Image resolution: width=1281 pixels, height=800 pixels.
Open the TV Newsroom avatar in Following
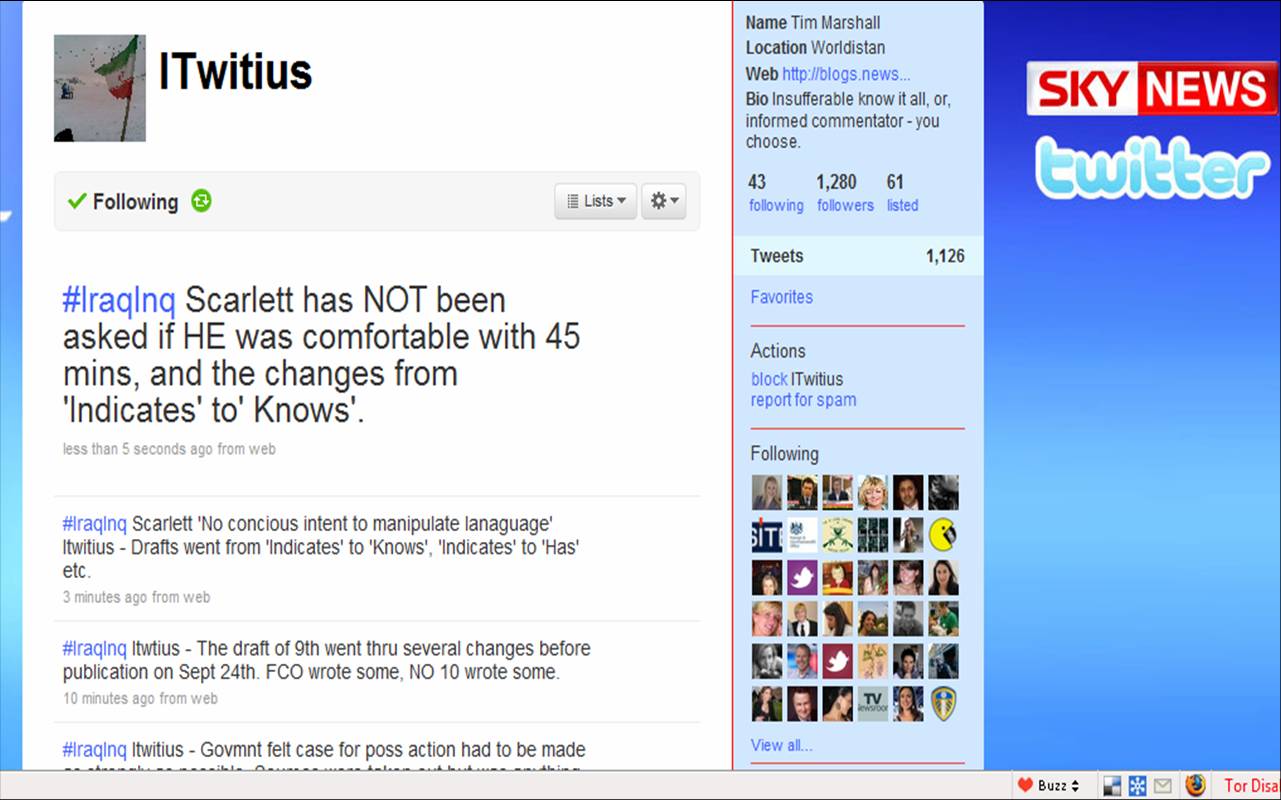(873, 703)
